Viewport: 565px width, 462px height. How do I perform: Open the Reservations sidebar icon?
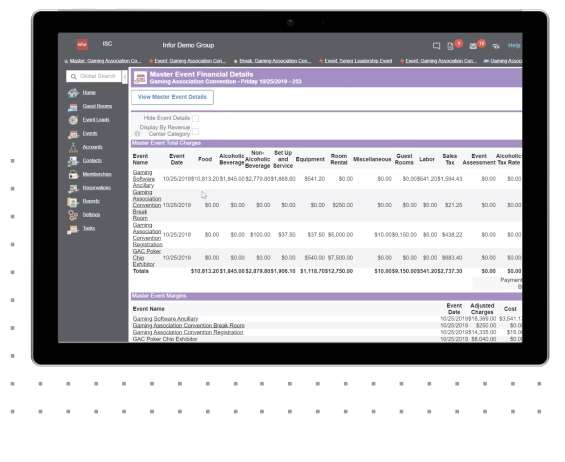[x=73, y=188]
